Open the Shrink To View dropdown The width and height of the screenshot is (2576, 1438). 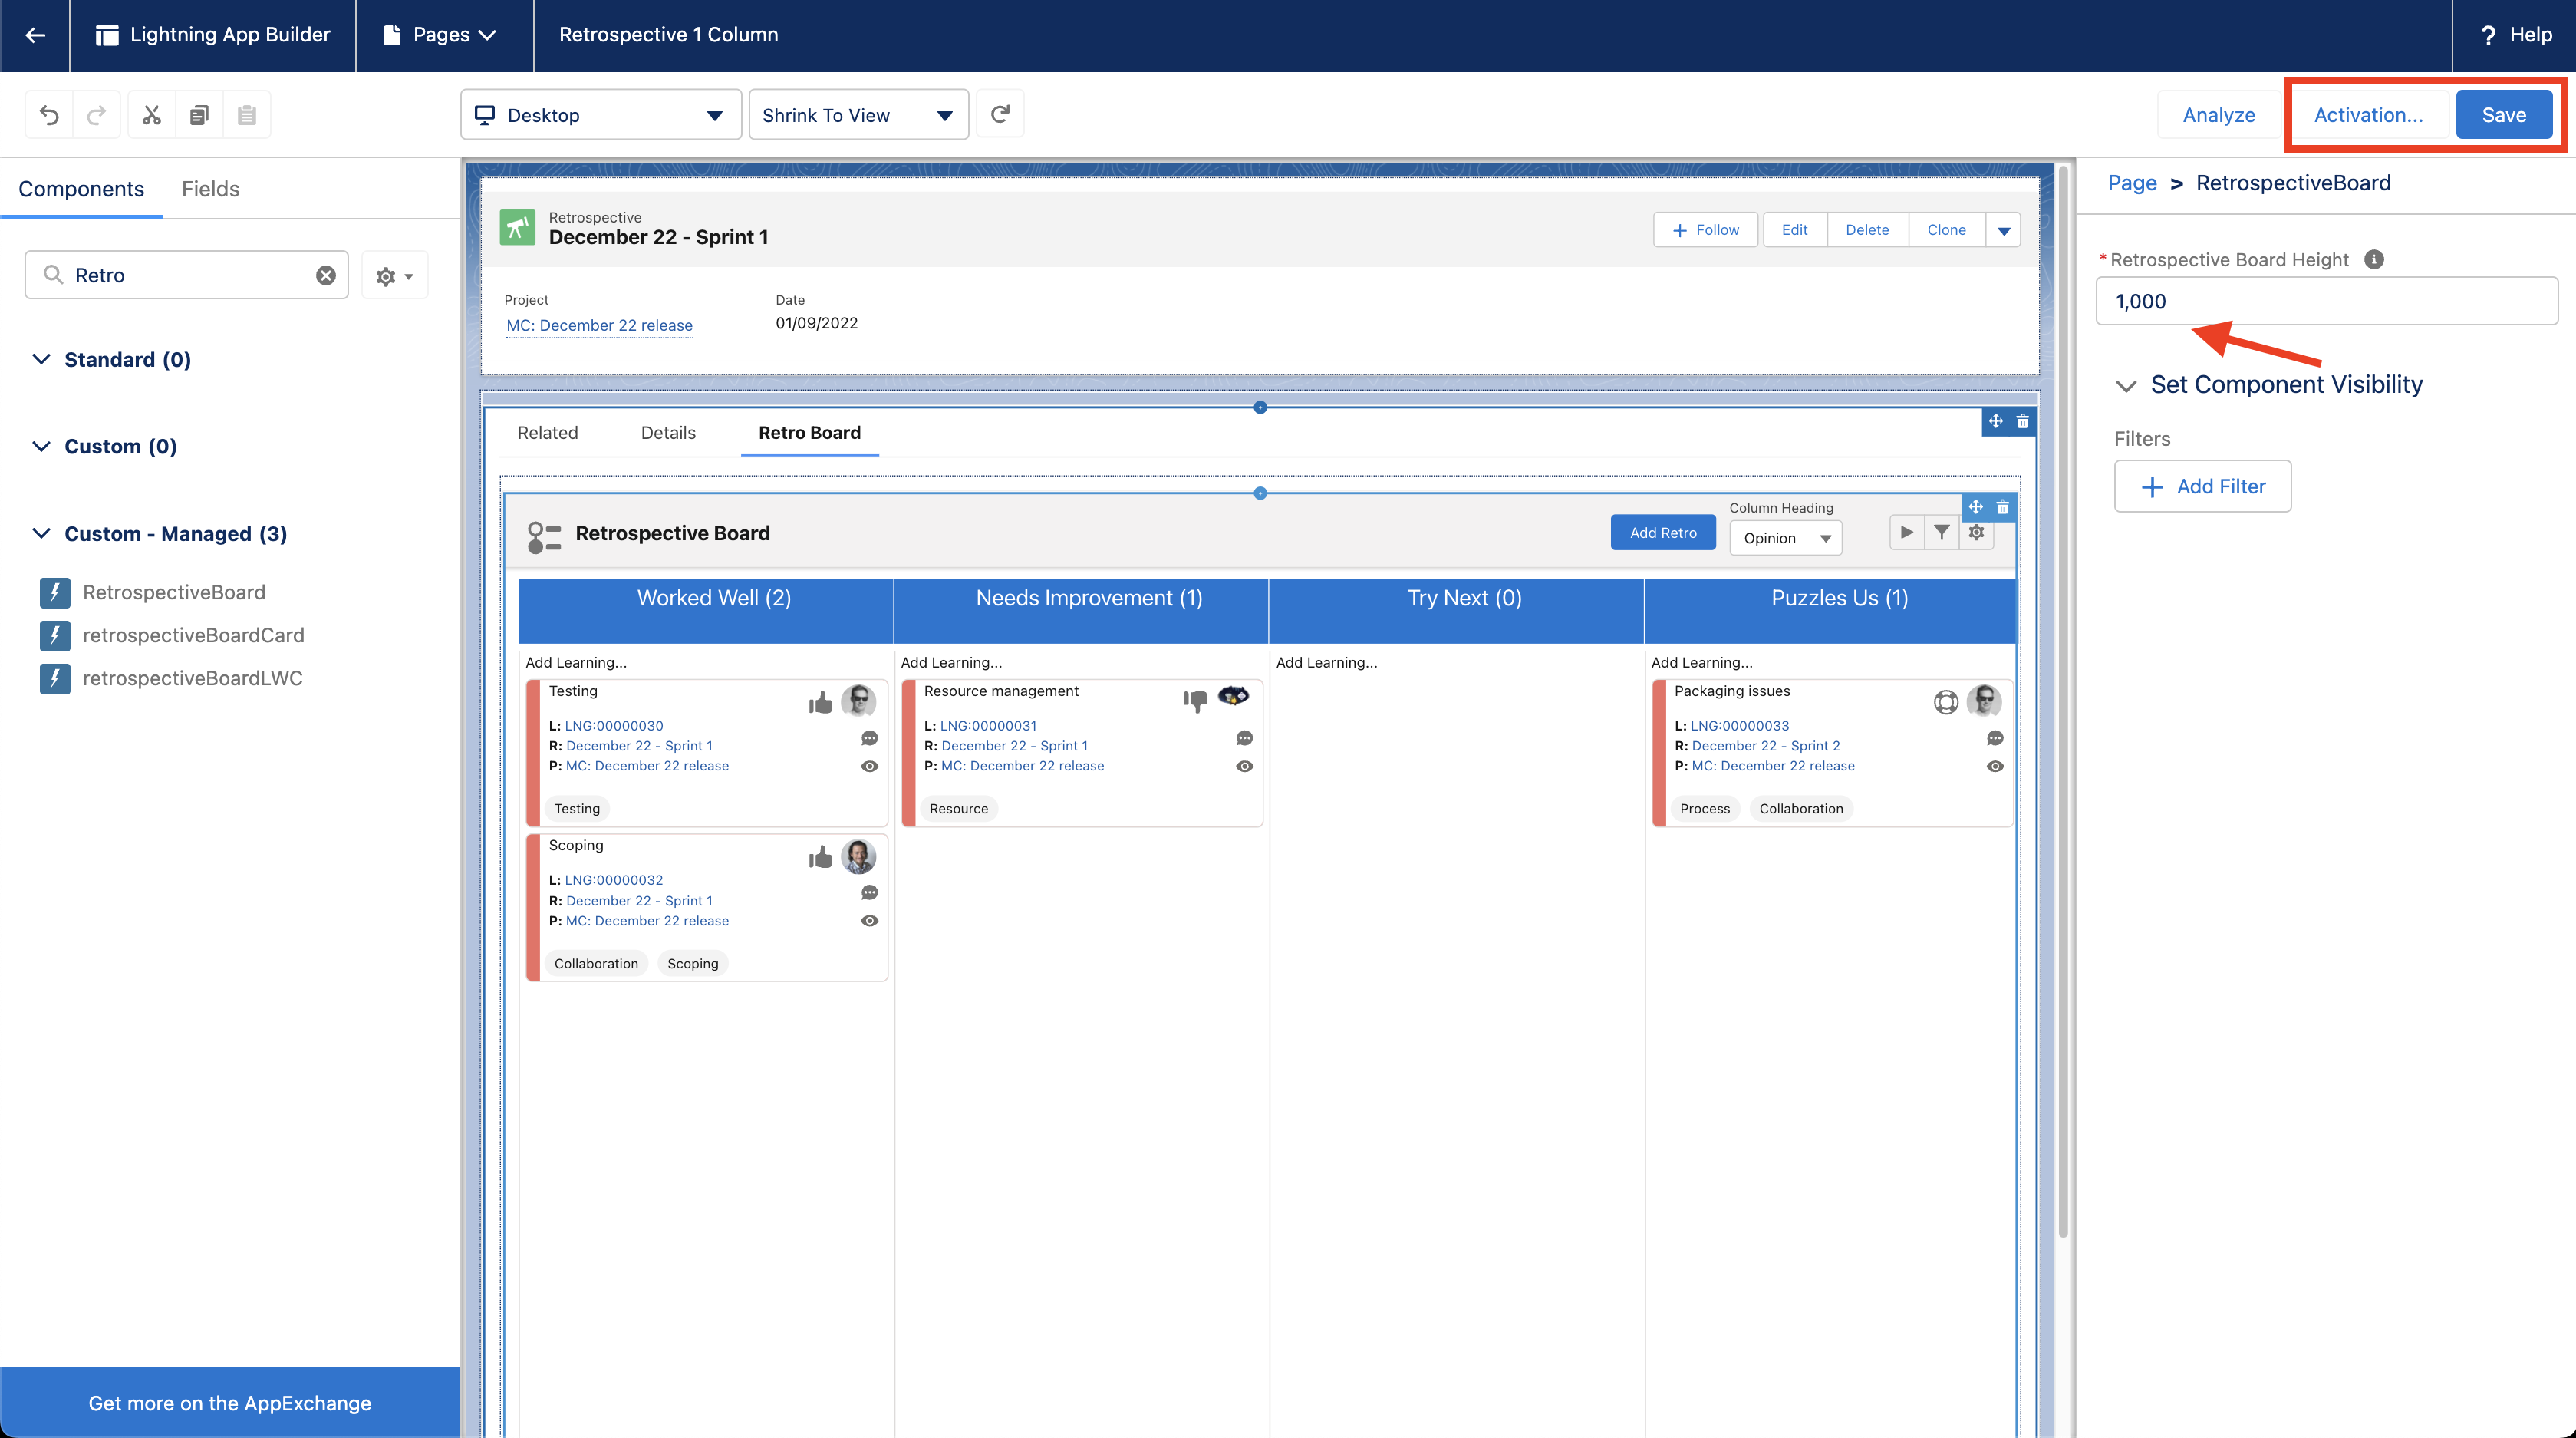point(857,115)
